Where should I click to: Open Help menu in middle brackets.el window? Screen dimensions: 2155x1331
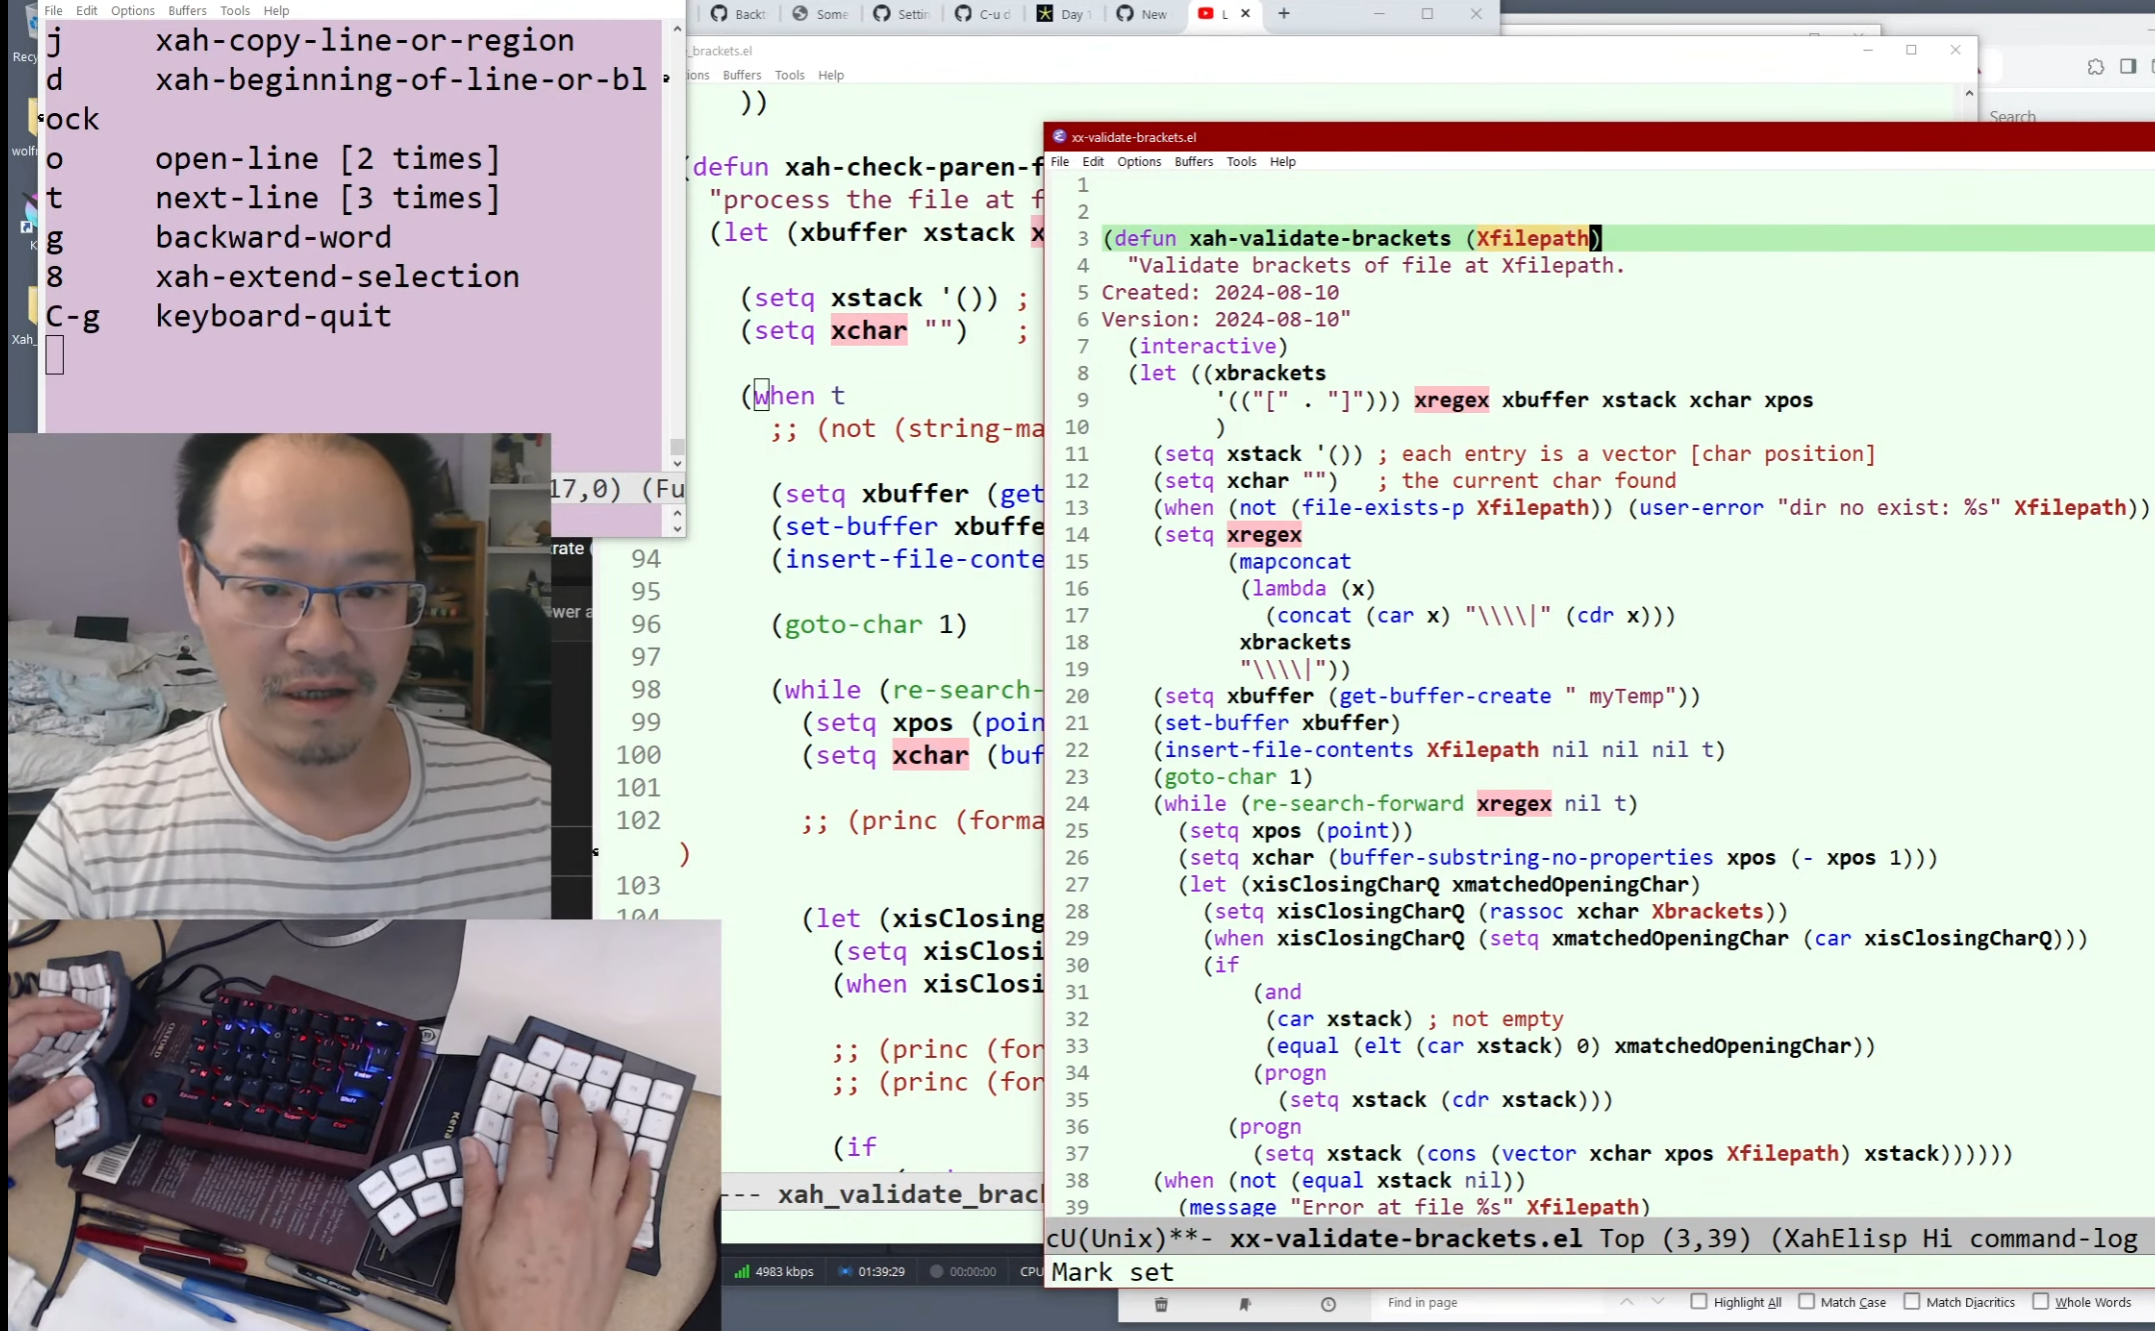click(831, 75)
